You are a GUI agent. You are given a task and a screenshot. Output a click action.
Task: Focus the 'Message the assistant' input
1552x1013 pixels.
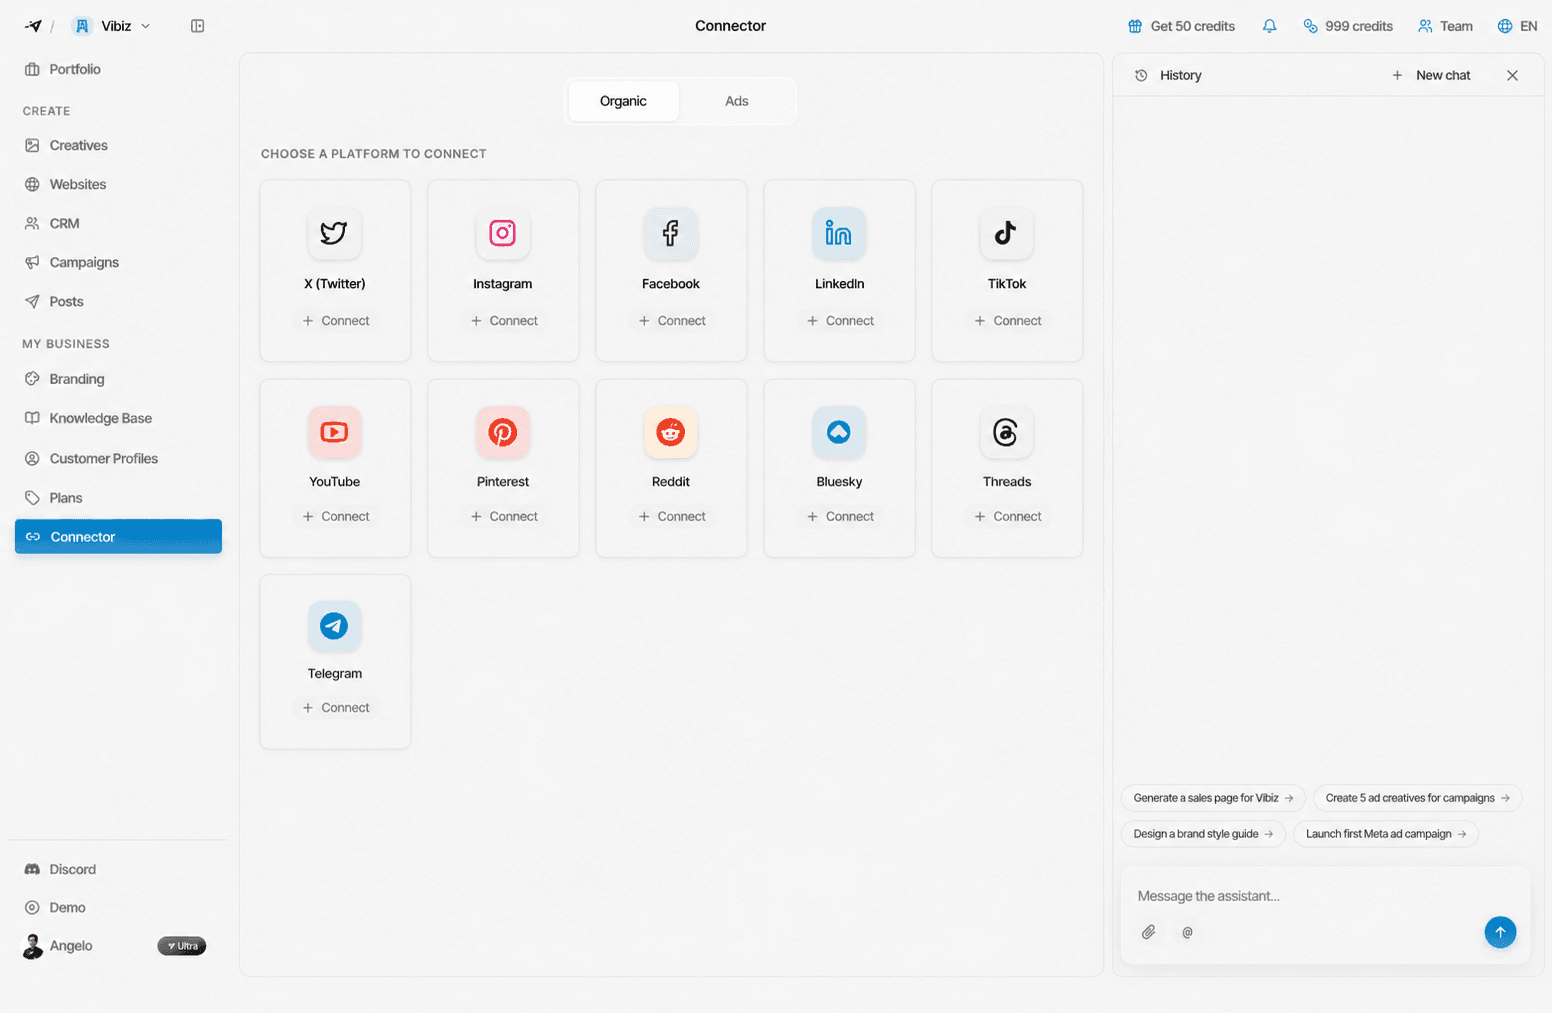click(x=1324, y=896)
